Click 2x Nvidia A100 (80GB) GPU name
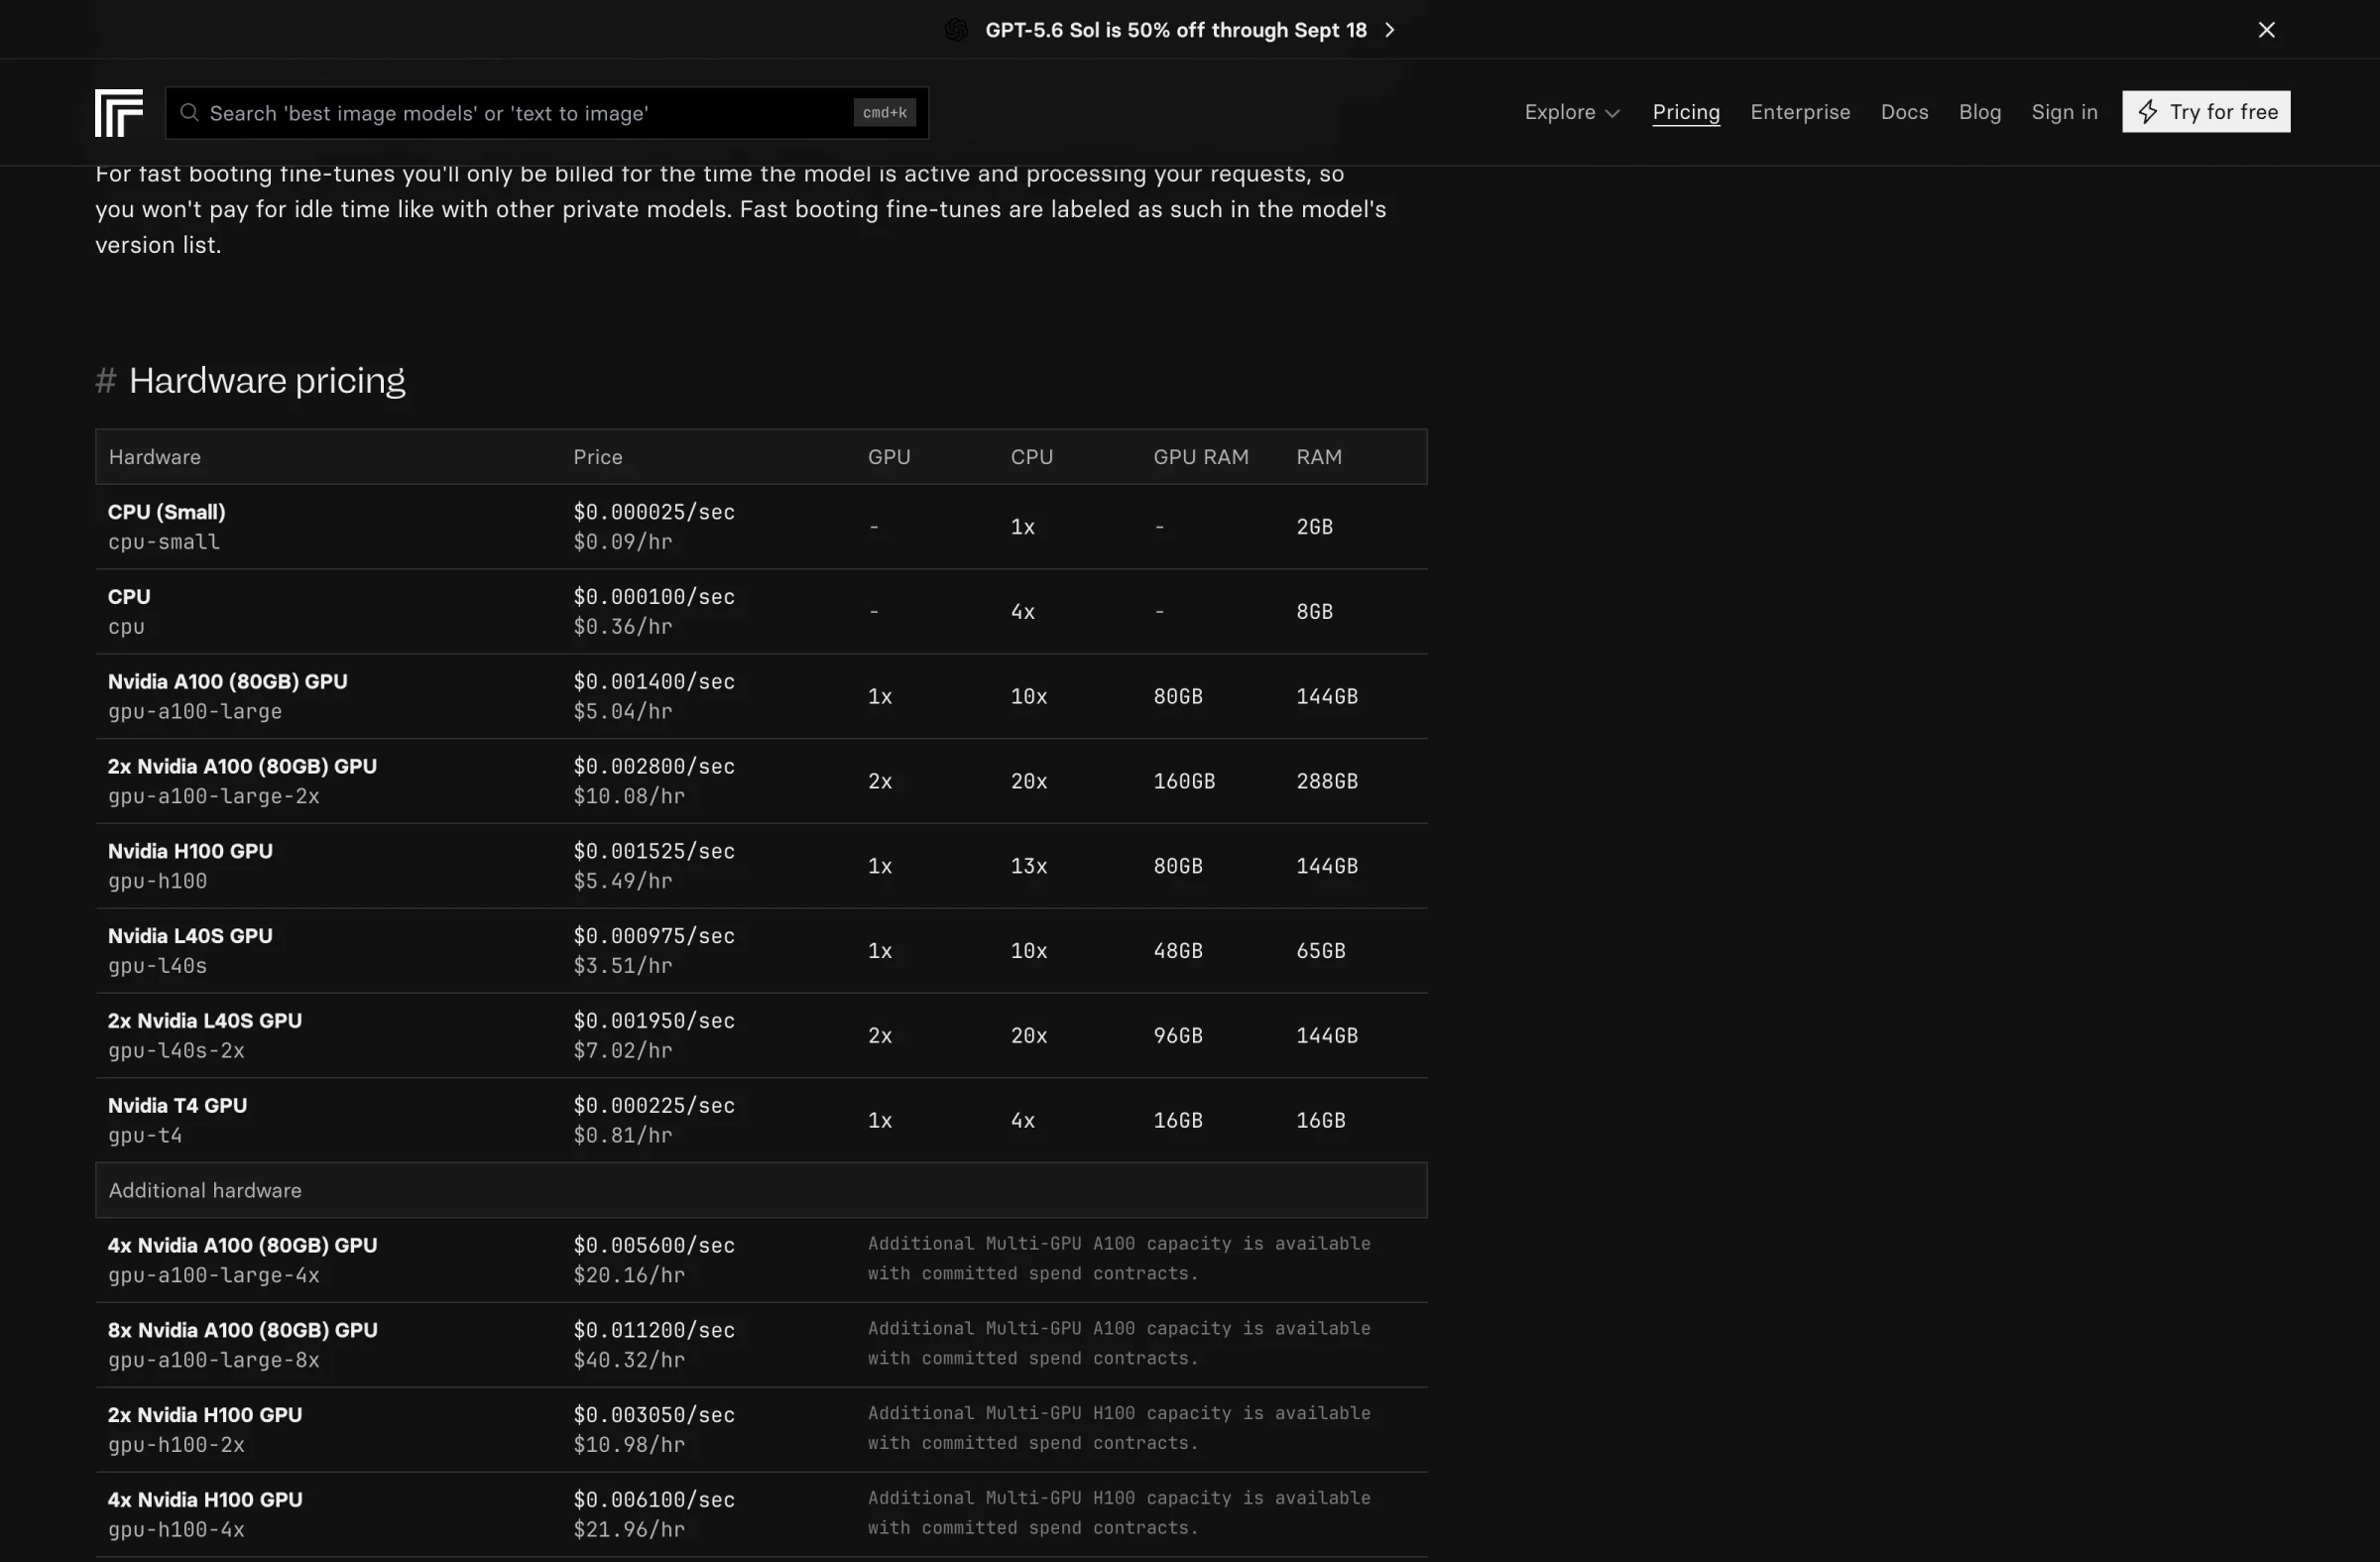This screenshot has width=2380, height=1562. click(x=243, y=767)
